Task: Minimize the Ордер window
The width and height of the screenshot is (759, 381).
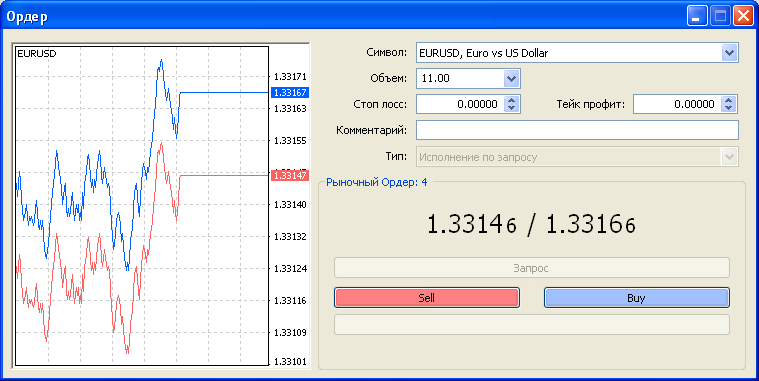Action: point(697,16)
